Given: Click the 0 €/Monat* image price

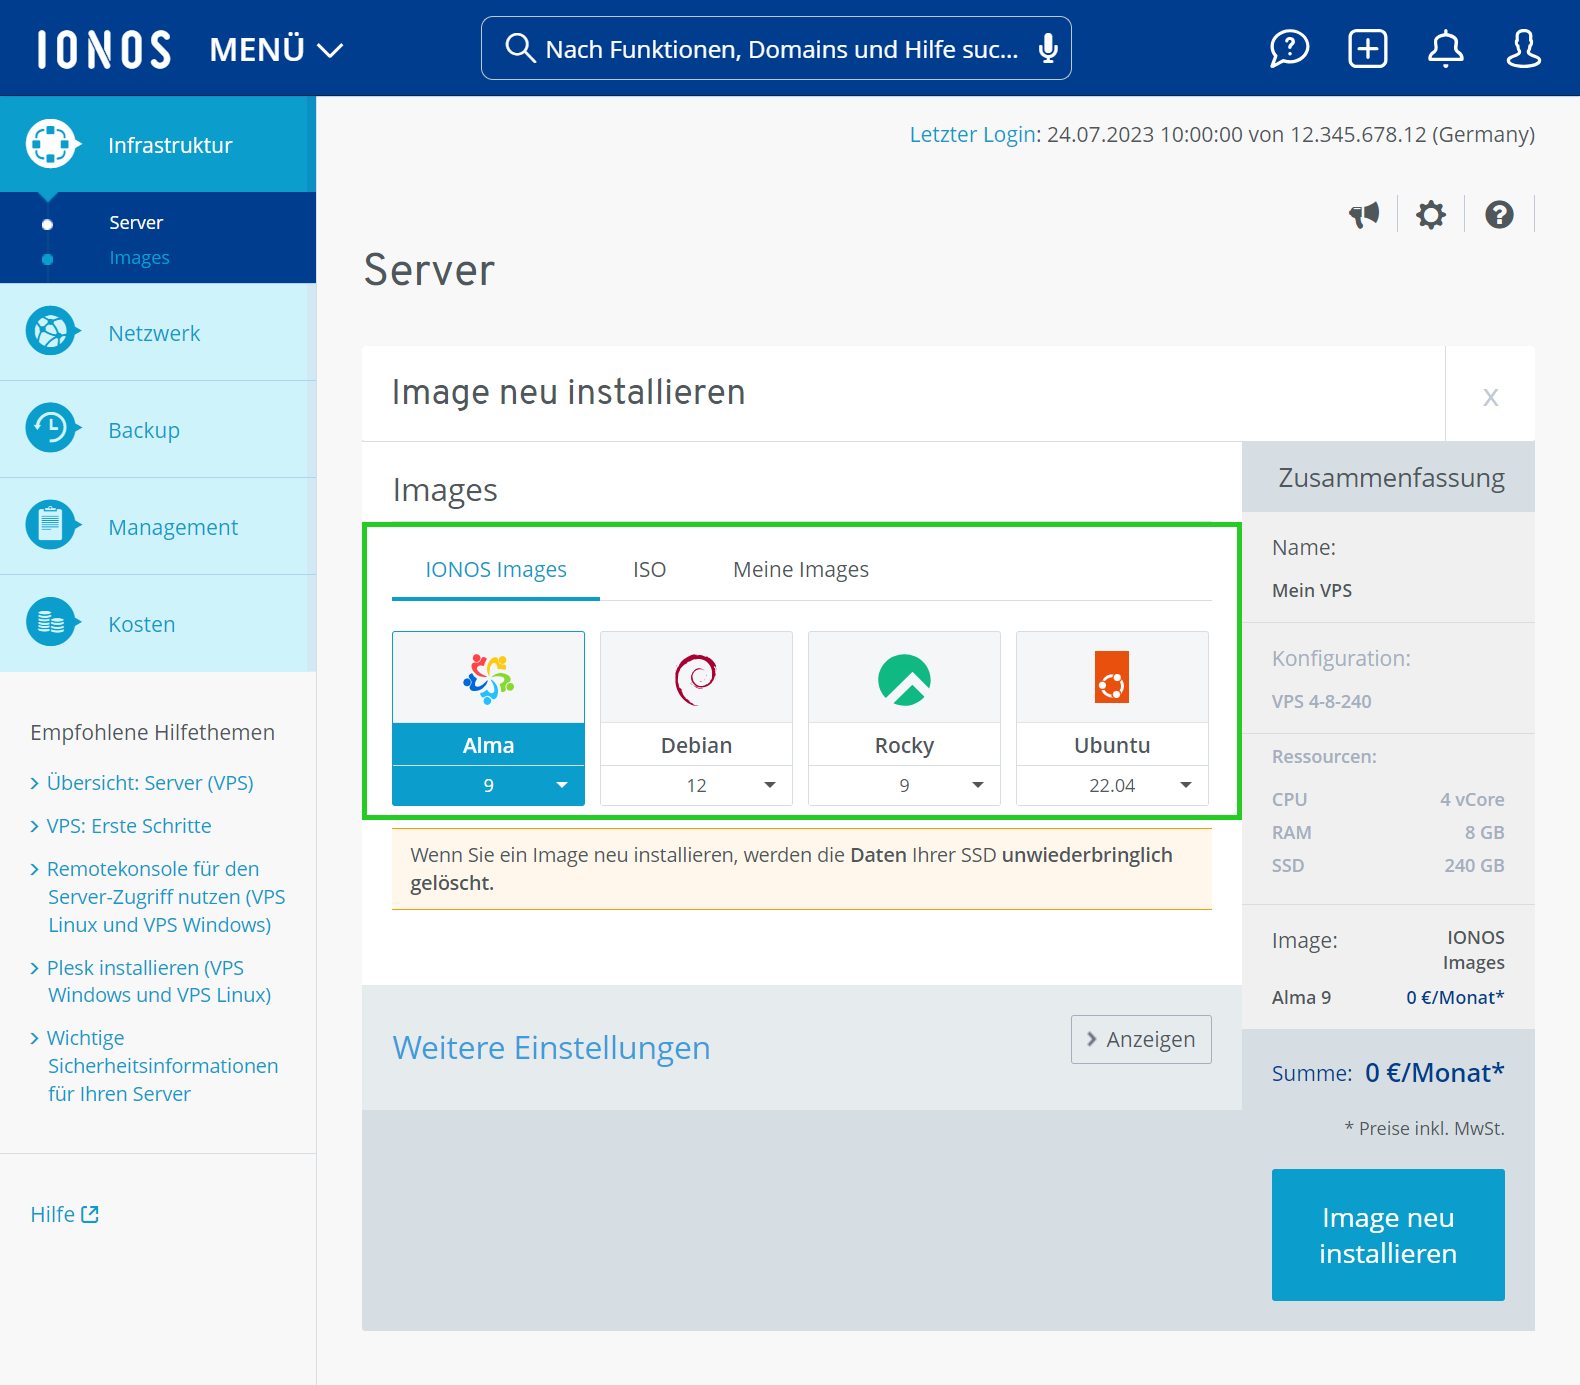Looking at the screenshot, I should 1455,997.
